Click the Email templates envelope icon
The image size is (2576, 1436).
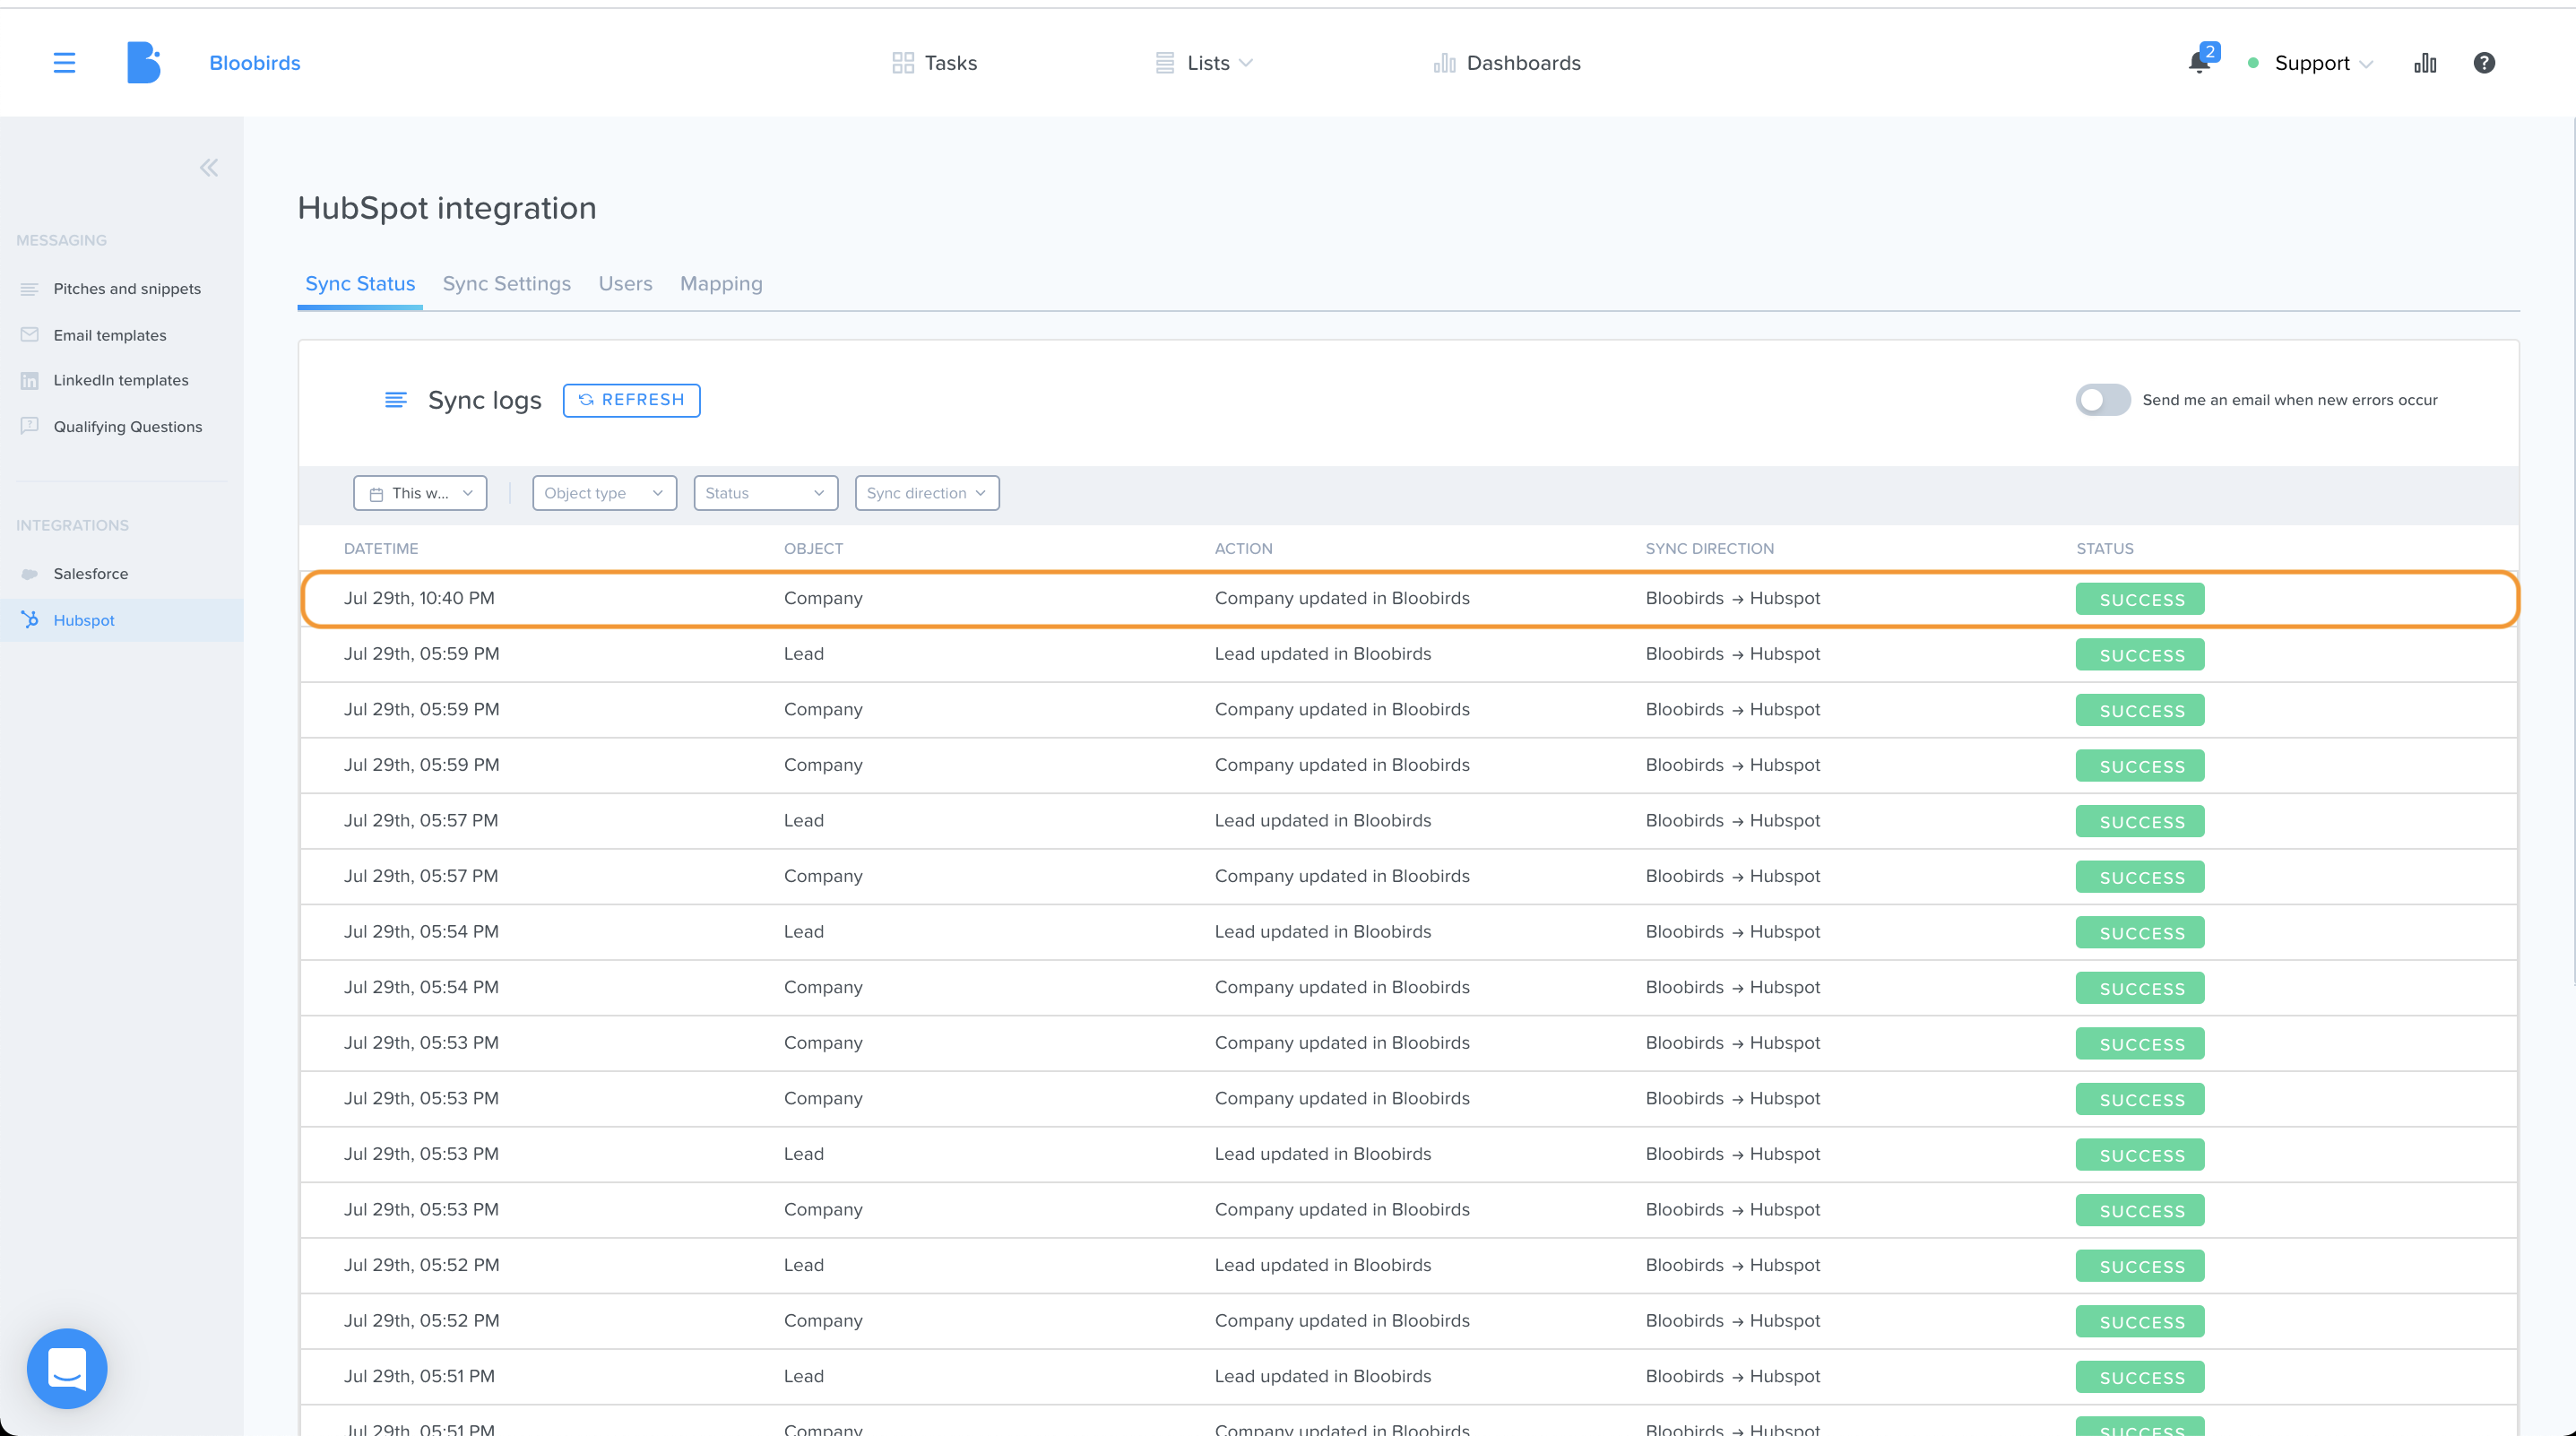pyautogui.click(x=30, y=335)
